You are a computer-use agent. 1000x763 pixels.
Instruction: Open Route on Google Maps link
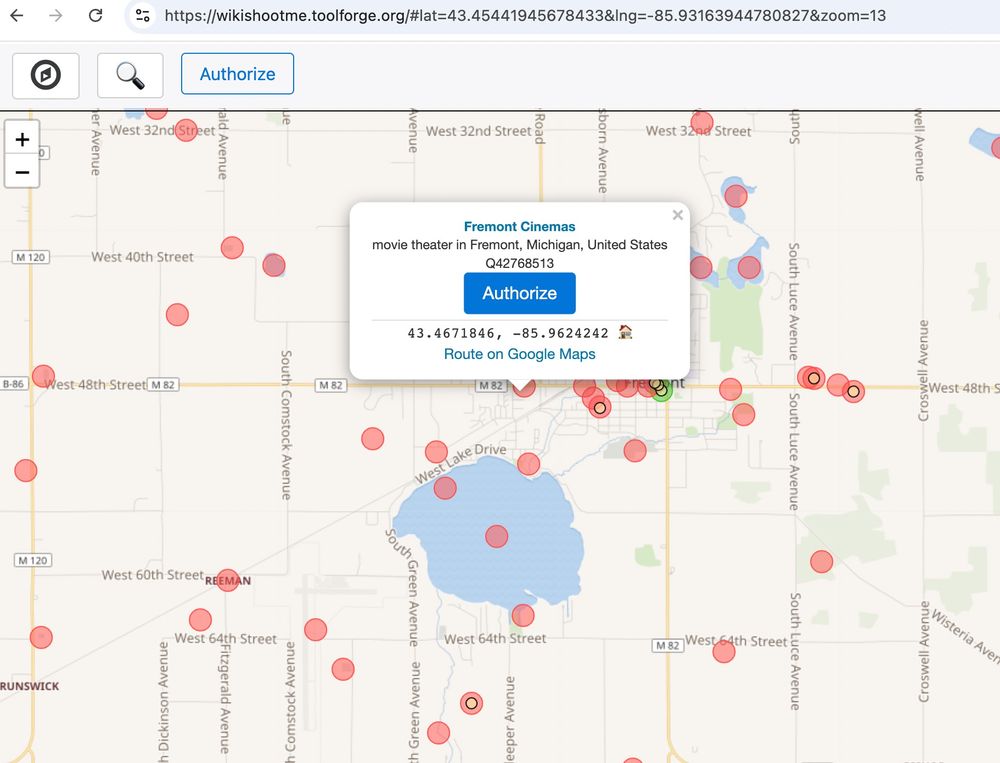coord(519,354)
